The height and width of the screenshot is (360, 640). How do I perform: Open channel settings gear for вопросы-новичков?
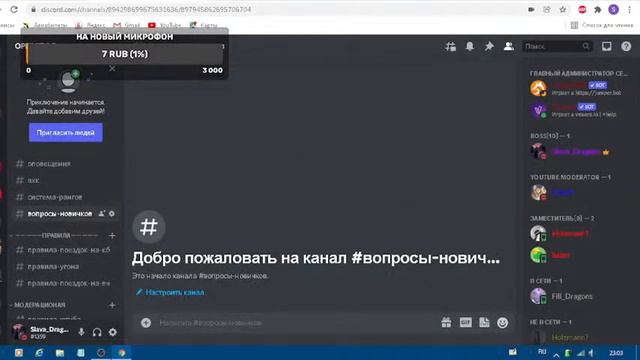point(112,213)
